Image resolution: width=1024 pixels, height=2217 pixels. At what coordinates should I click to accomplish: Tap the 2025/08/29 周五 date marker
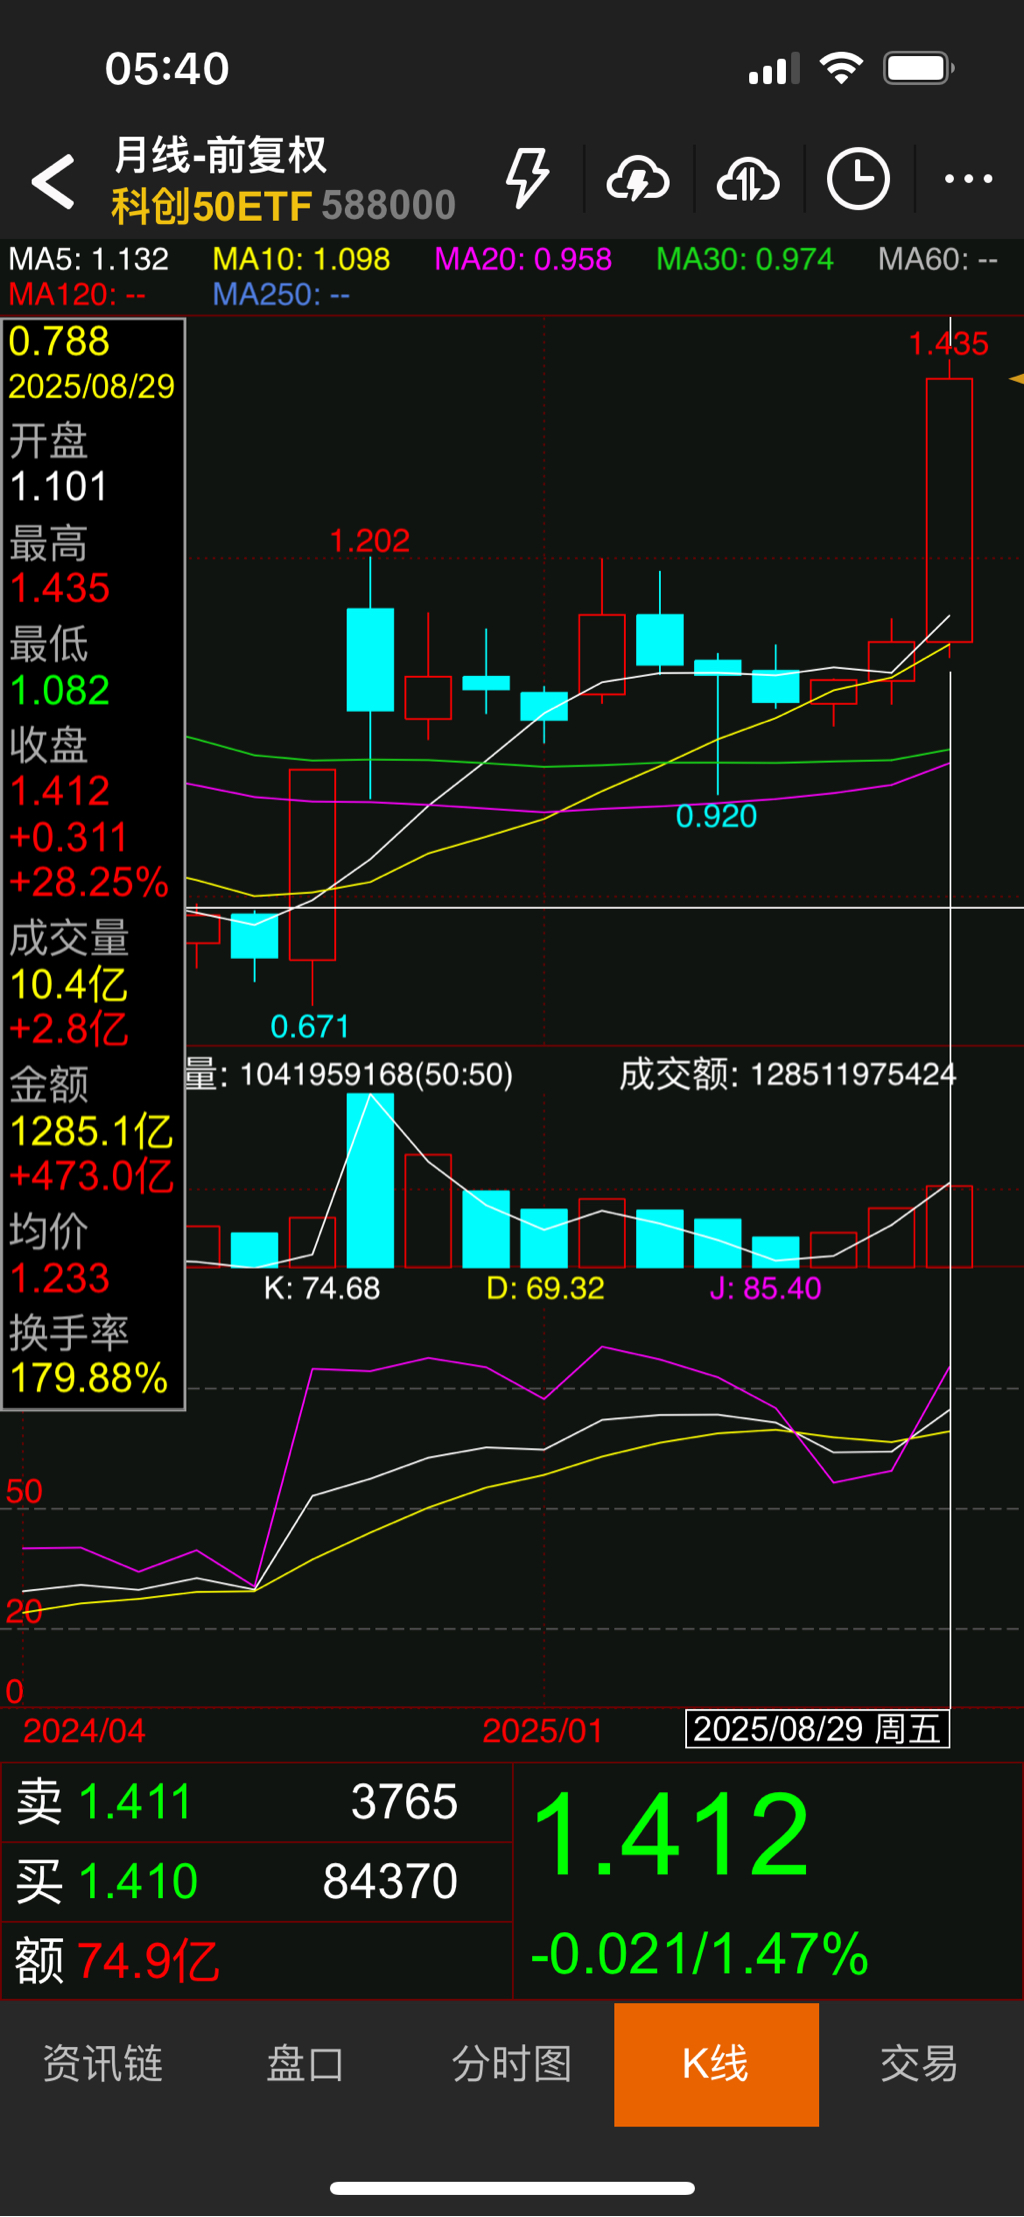pos(817,1729)
